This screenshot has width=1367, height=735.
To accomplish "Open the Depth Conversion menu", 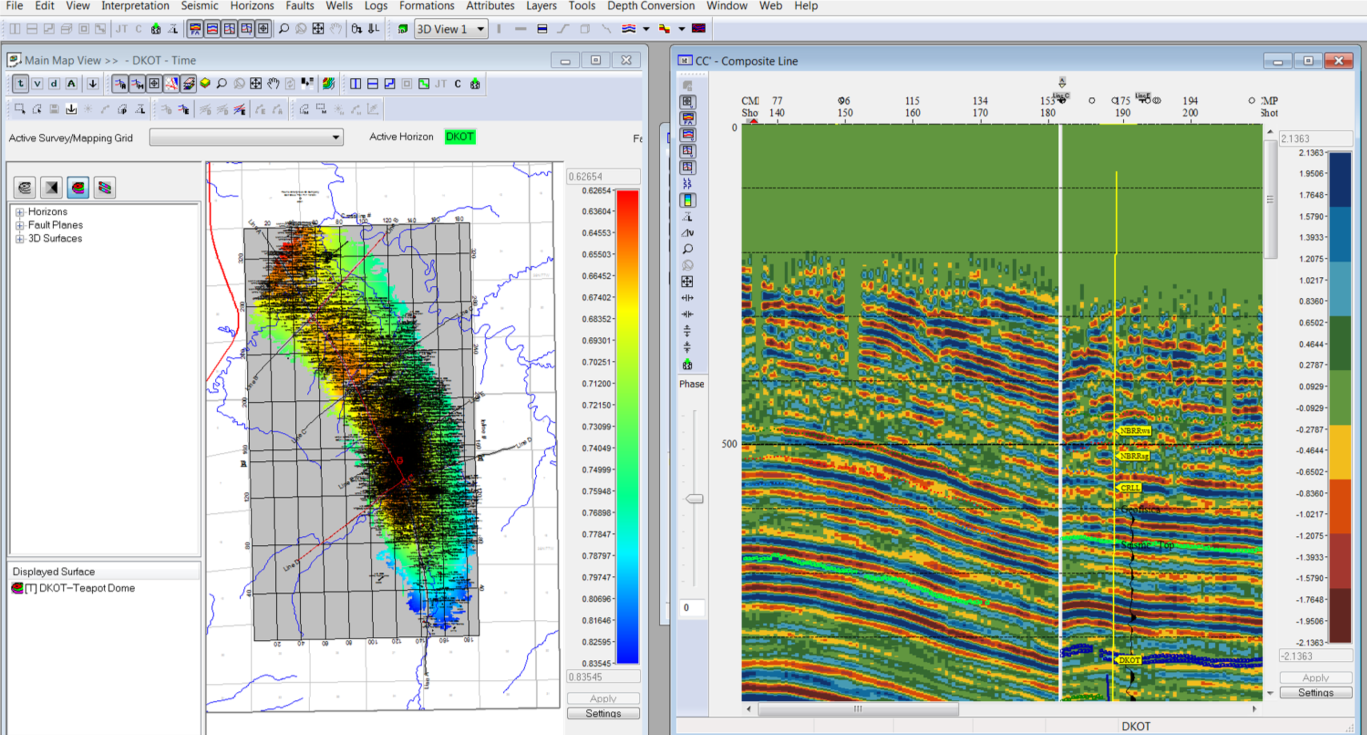I will click(x=651, y=6).
